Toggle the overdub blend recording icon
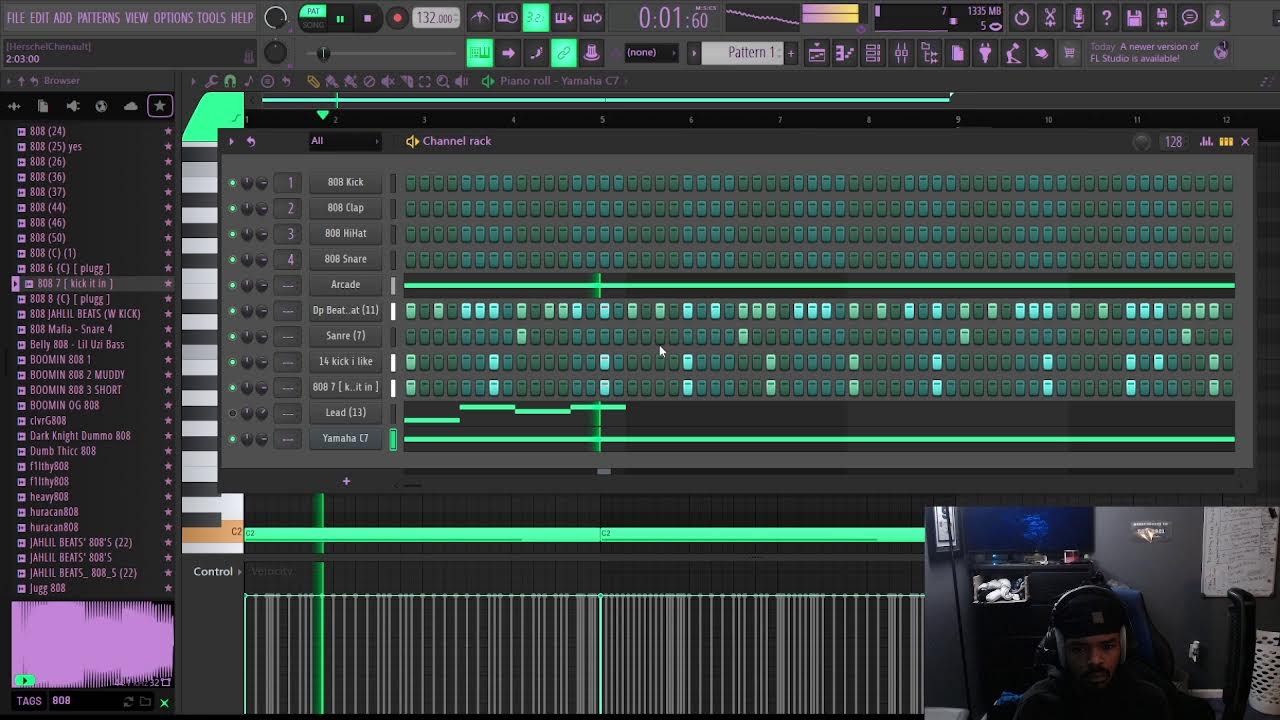The image size is (1280, 720). (564, 18)
